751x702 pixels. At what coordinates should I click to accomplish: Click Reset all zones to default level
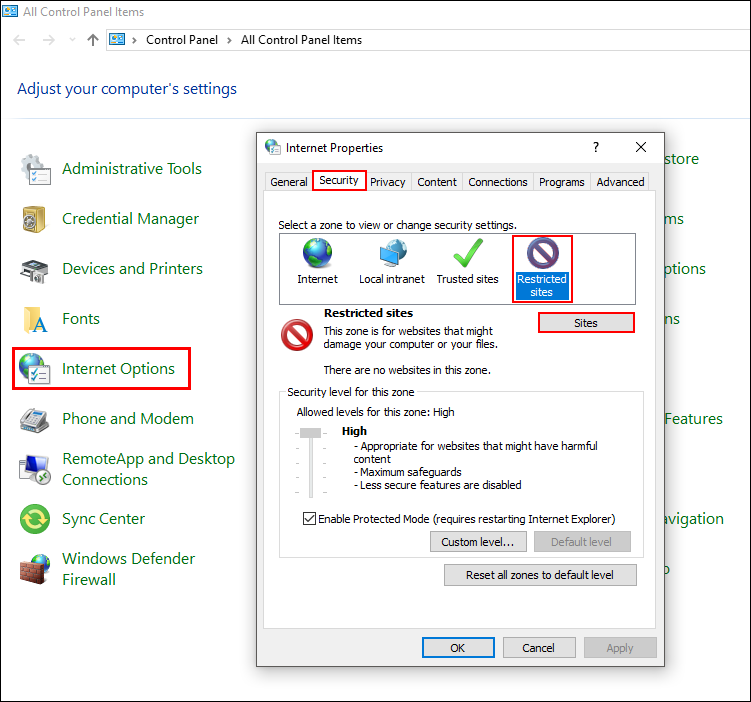coord(540,575)
